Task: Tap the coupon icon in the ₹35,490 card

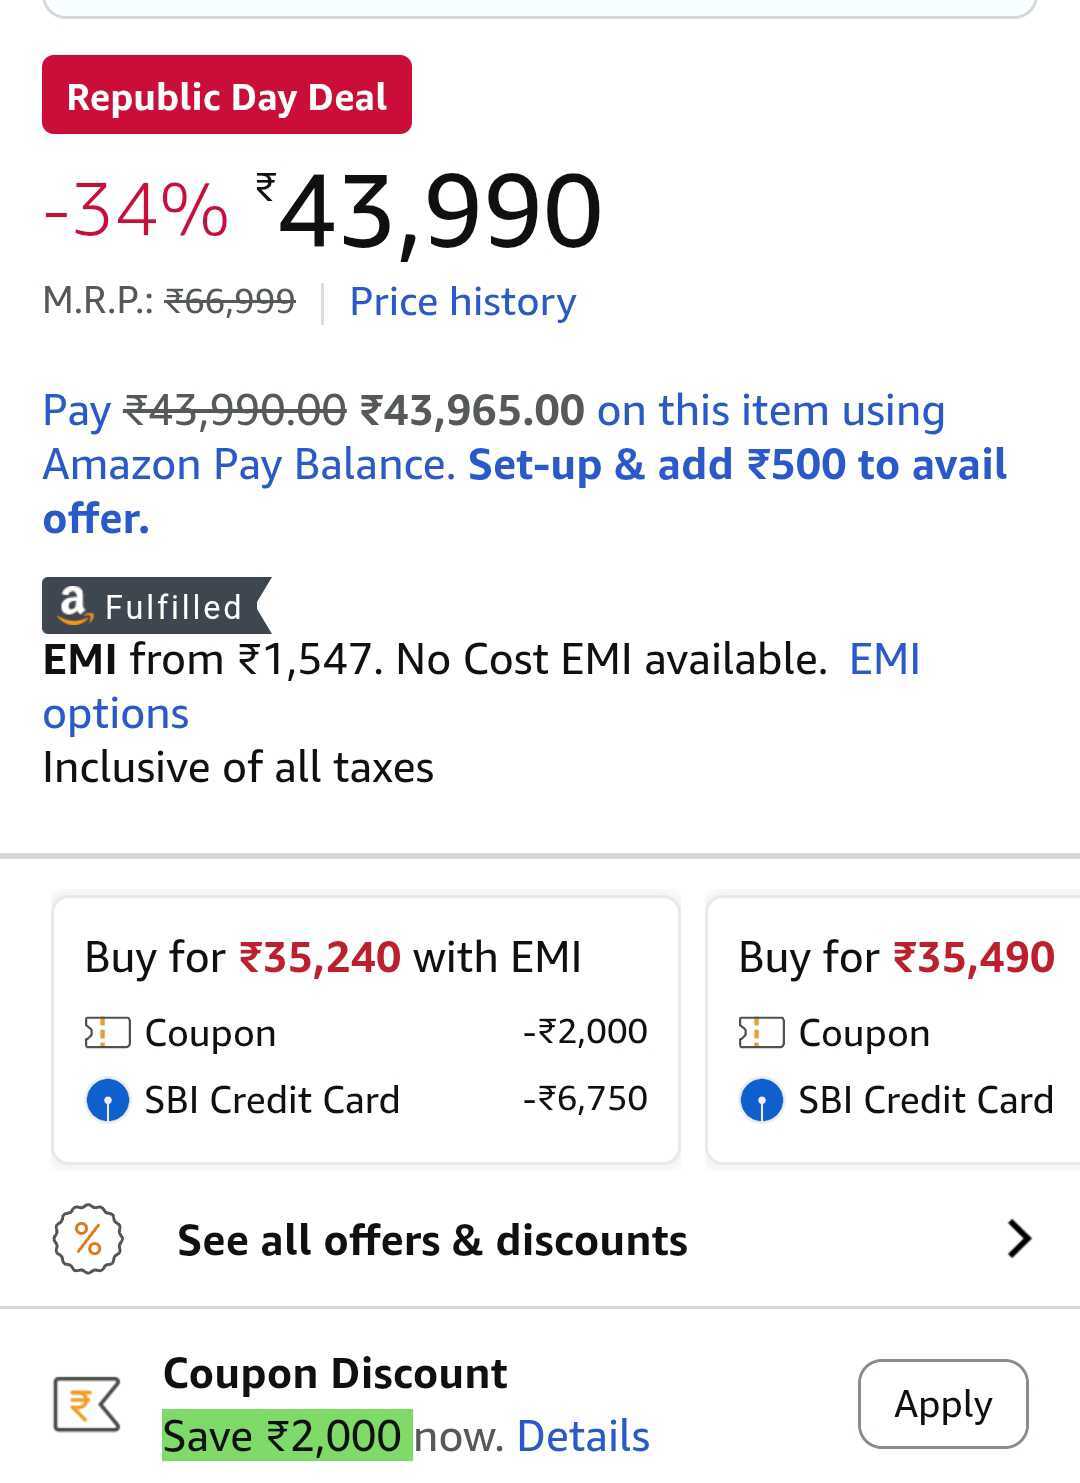Action: pos(761,1033)
